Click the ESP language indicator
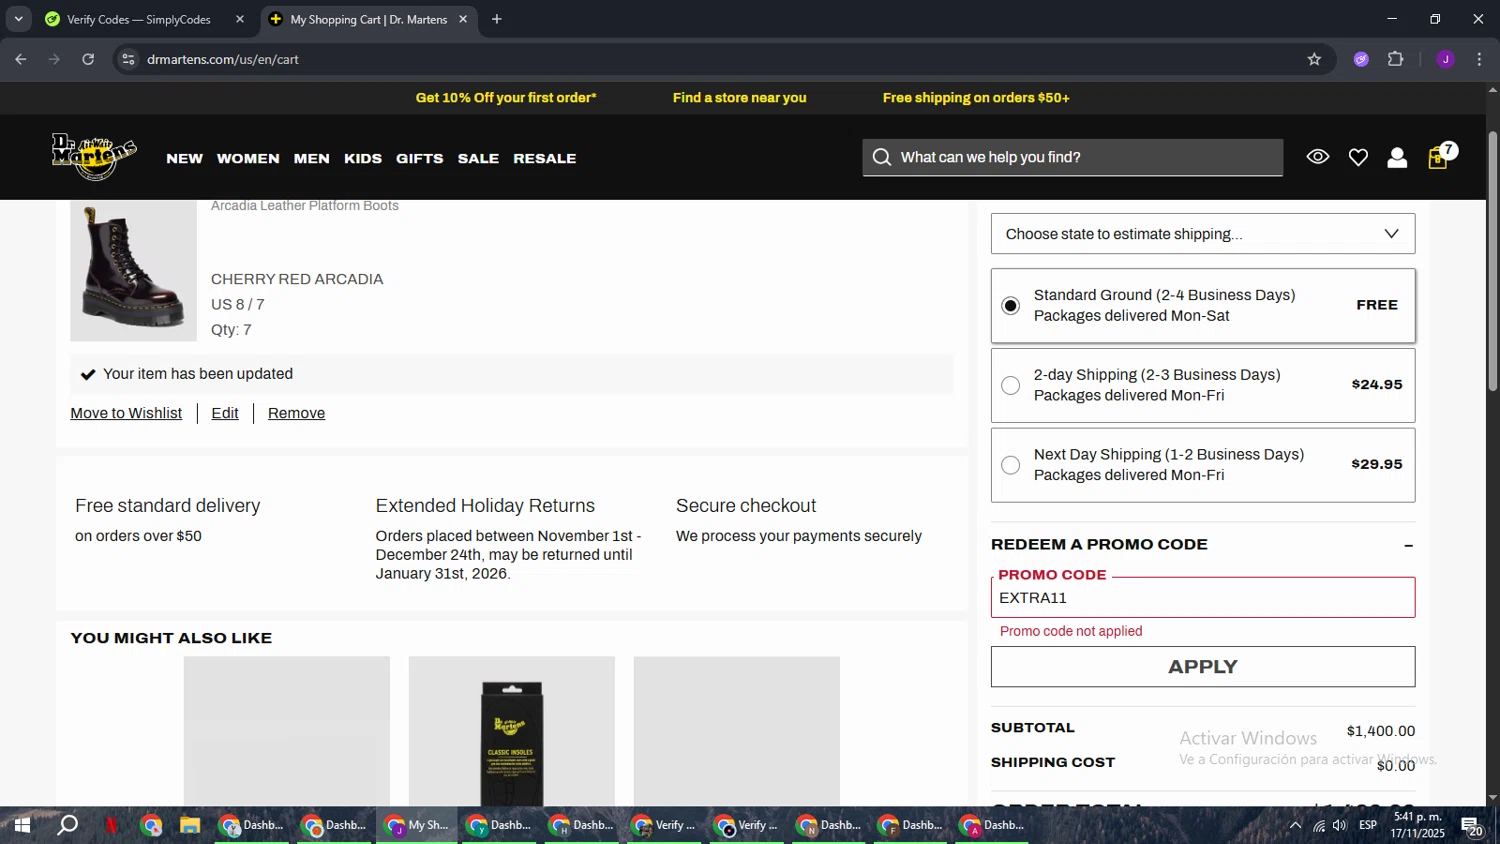 point(1368,825)
